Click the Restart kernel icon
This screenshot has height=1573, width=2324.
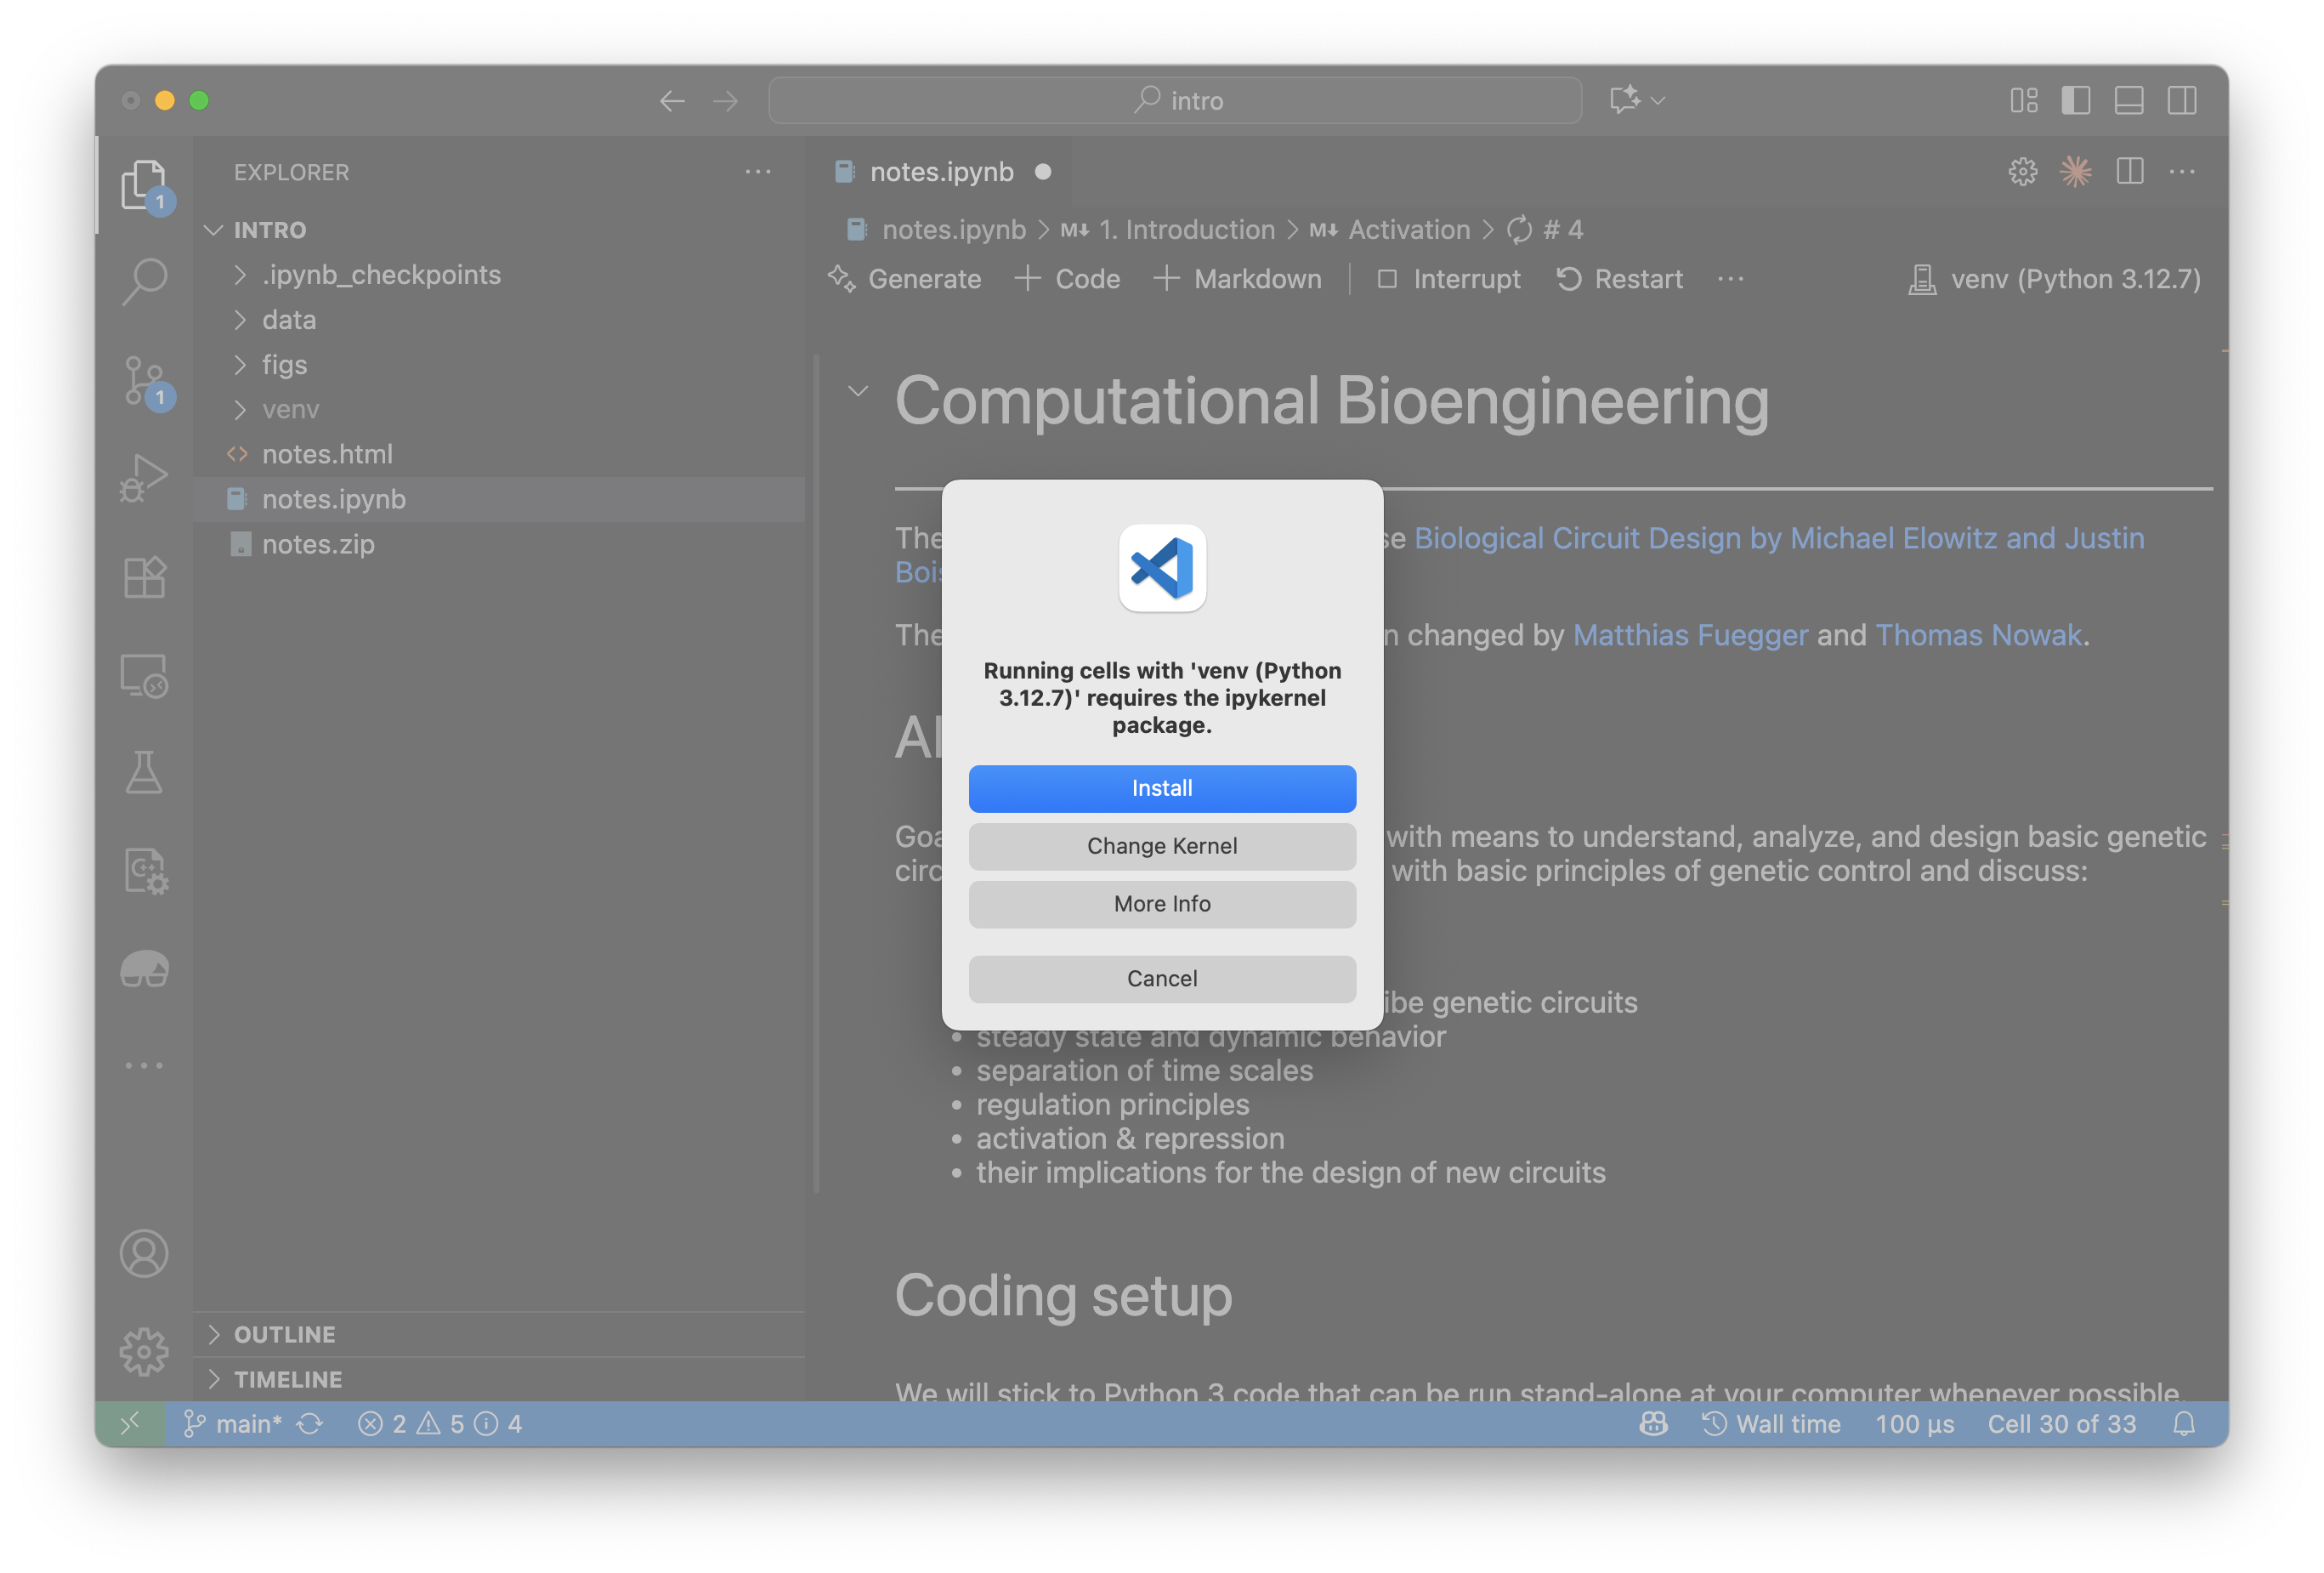coord(1569,279)
